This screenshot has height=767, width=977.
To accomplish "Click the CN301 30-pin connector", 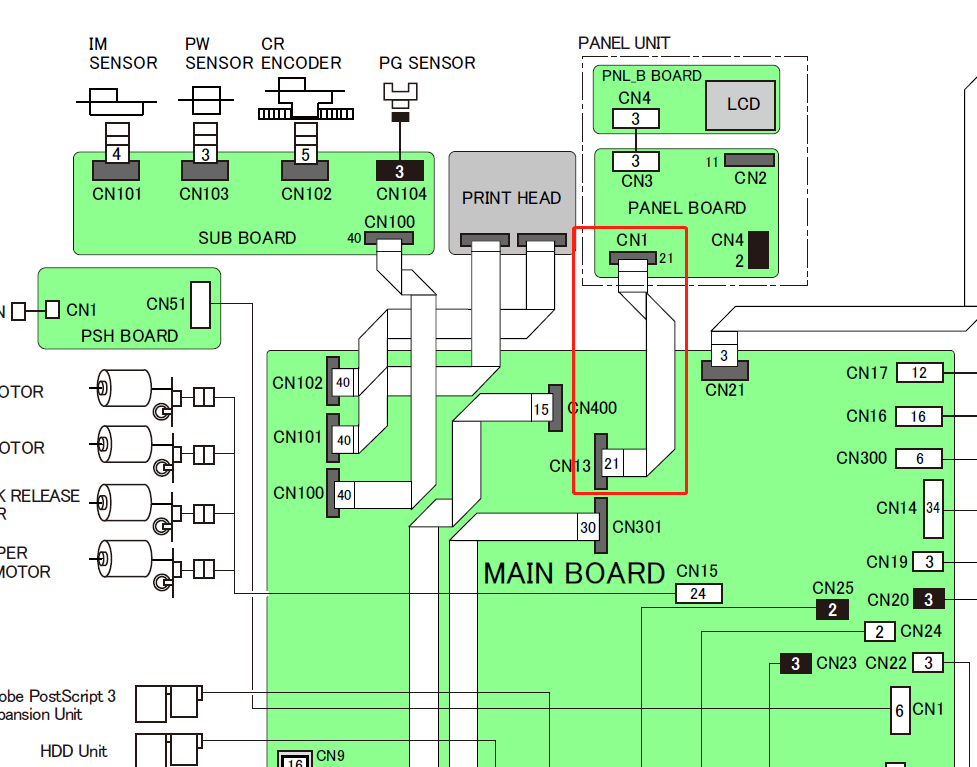I will 601,526.
